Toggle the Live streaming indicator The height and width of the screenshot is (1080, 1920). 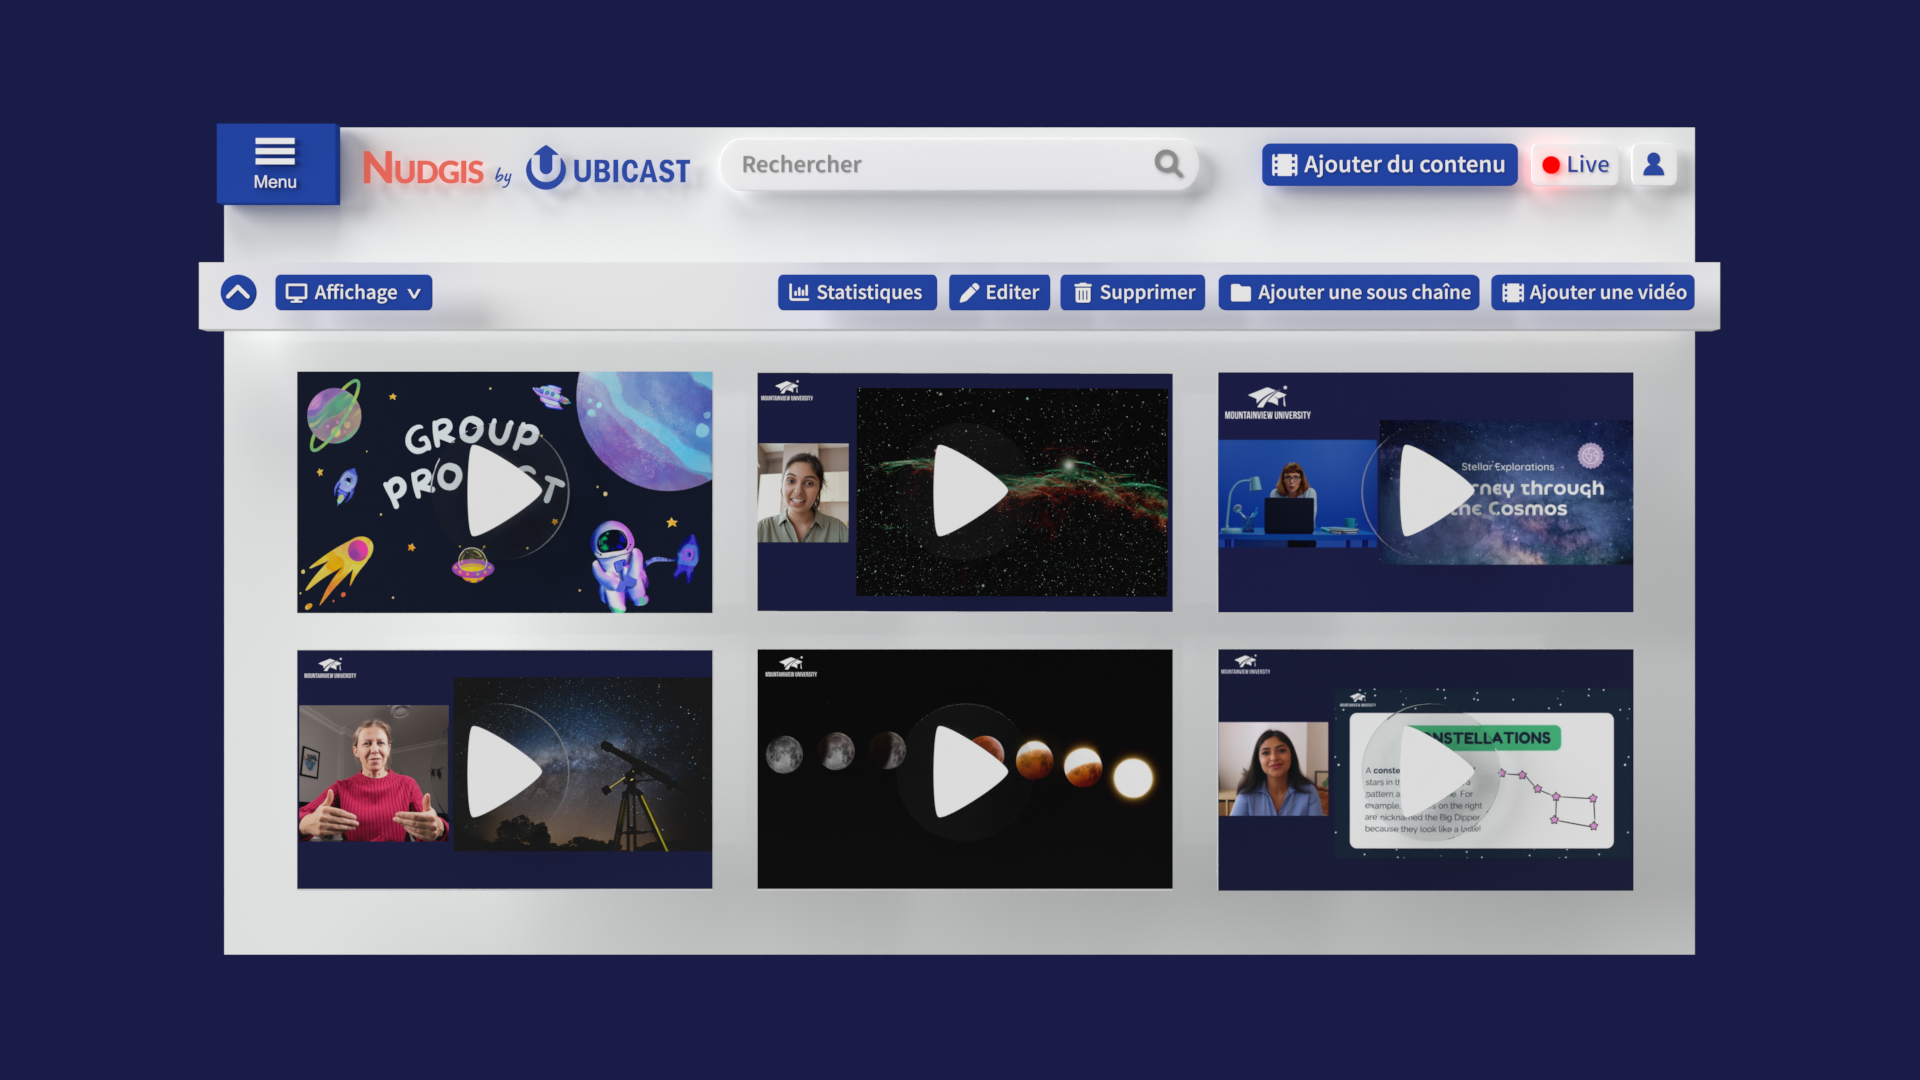coord(1573,164)
